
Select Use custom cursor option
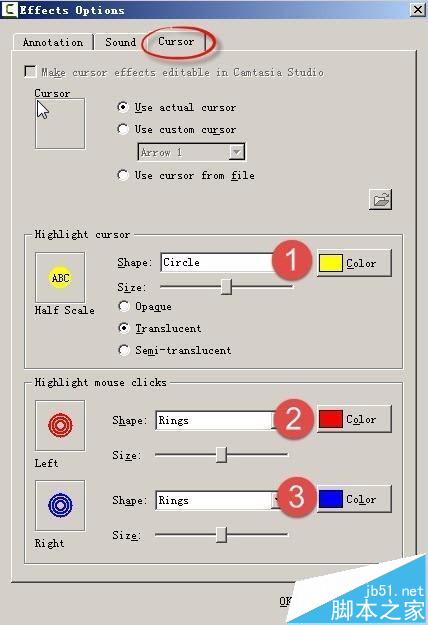123,129
